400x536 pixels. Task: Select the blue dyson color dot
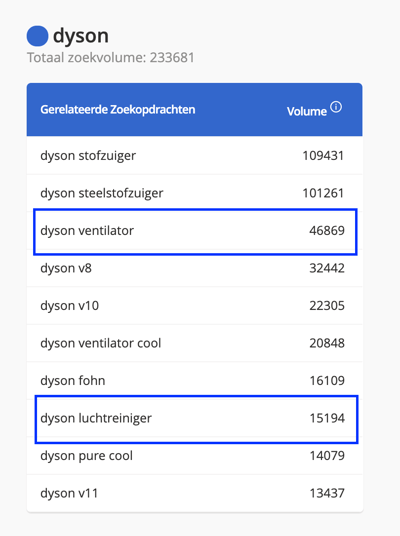tap(37, 36)
